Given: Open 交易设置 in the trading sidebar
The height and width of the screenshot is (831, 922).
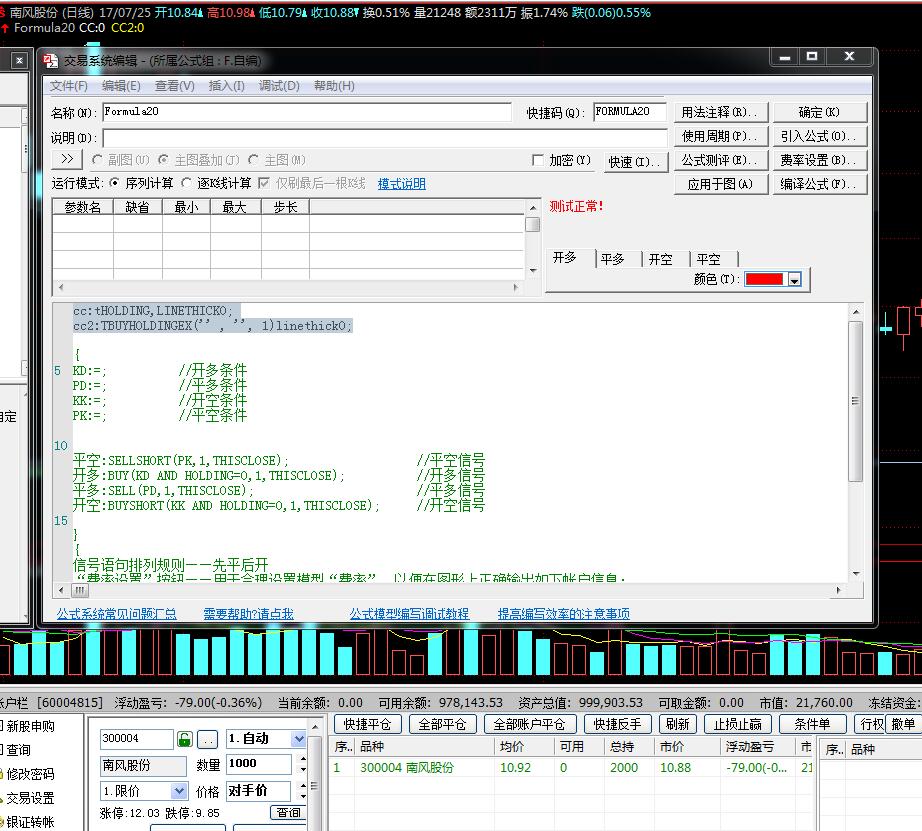Looking at the screenshot, I should pyautogui.click(x=30, y=798).
